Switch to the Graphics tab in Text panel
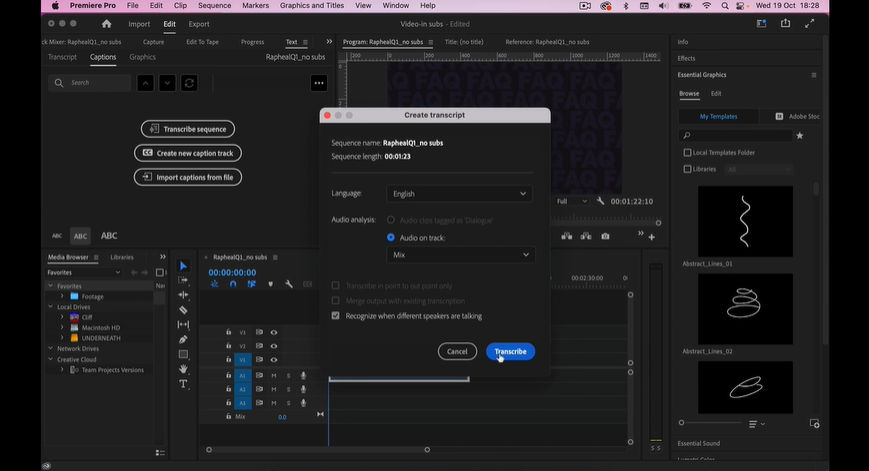869x471 pixels. point(142,57)
